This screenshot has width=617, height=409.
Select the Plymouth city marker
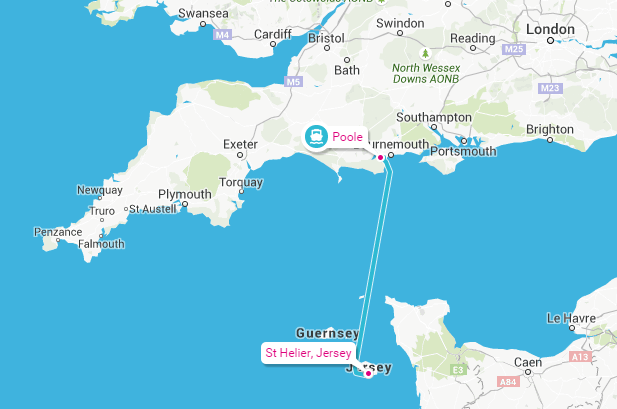(185, 204)
